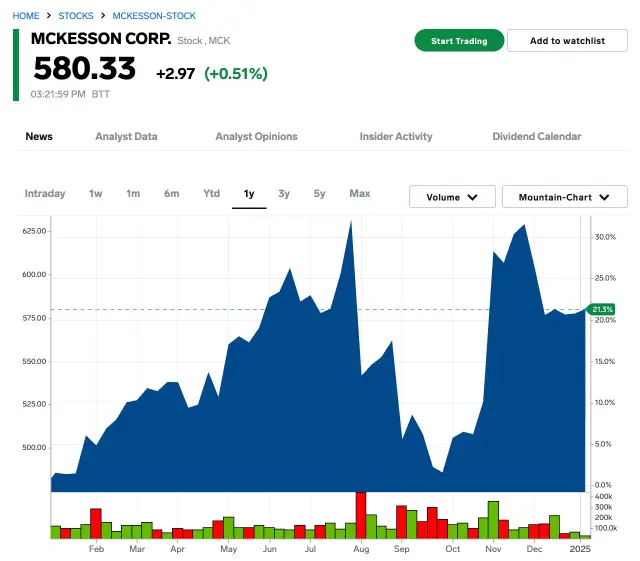The width and height of the screenshot is (640, 561).
Task: Open the Analyst Data tab
Action: click(x=126, y=136)
